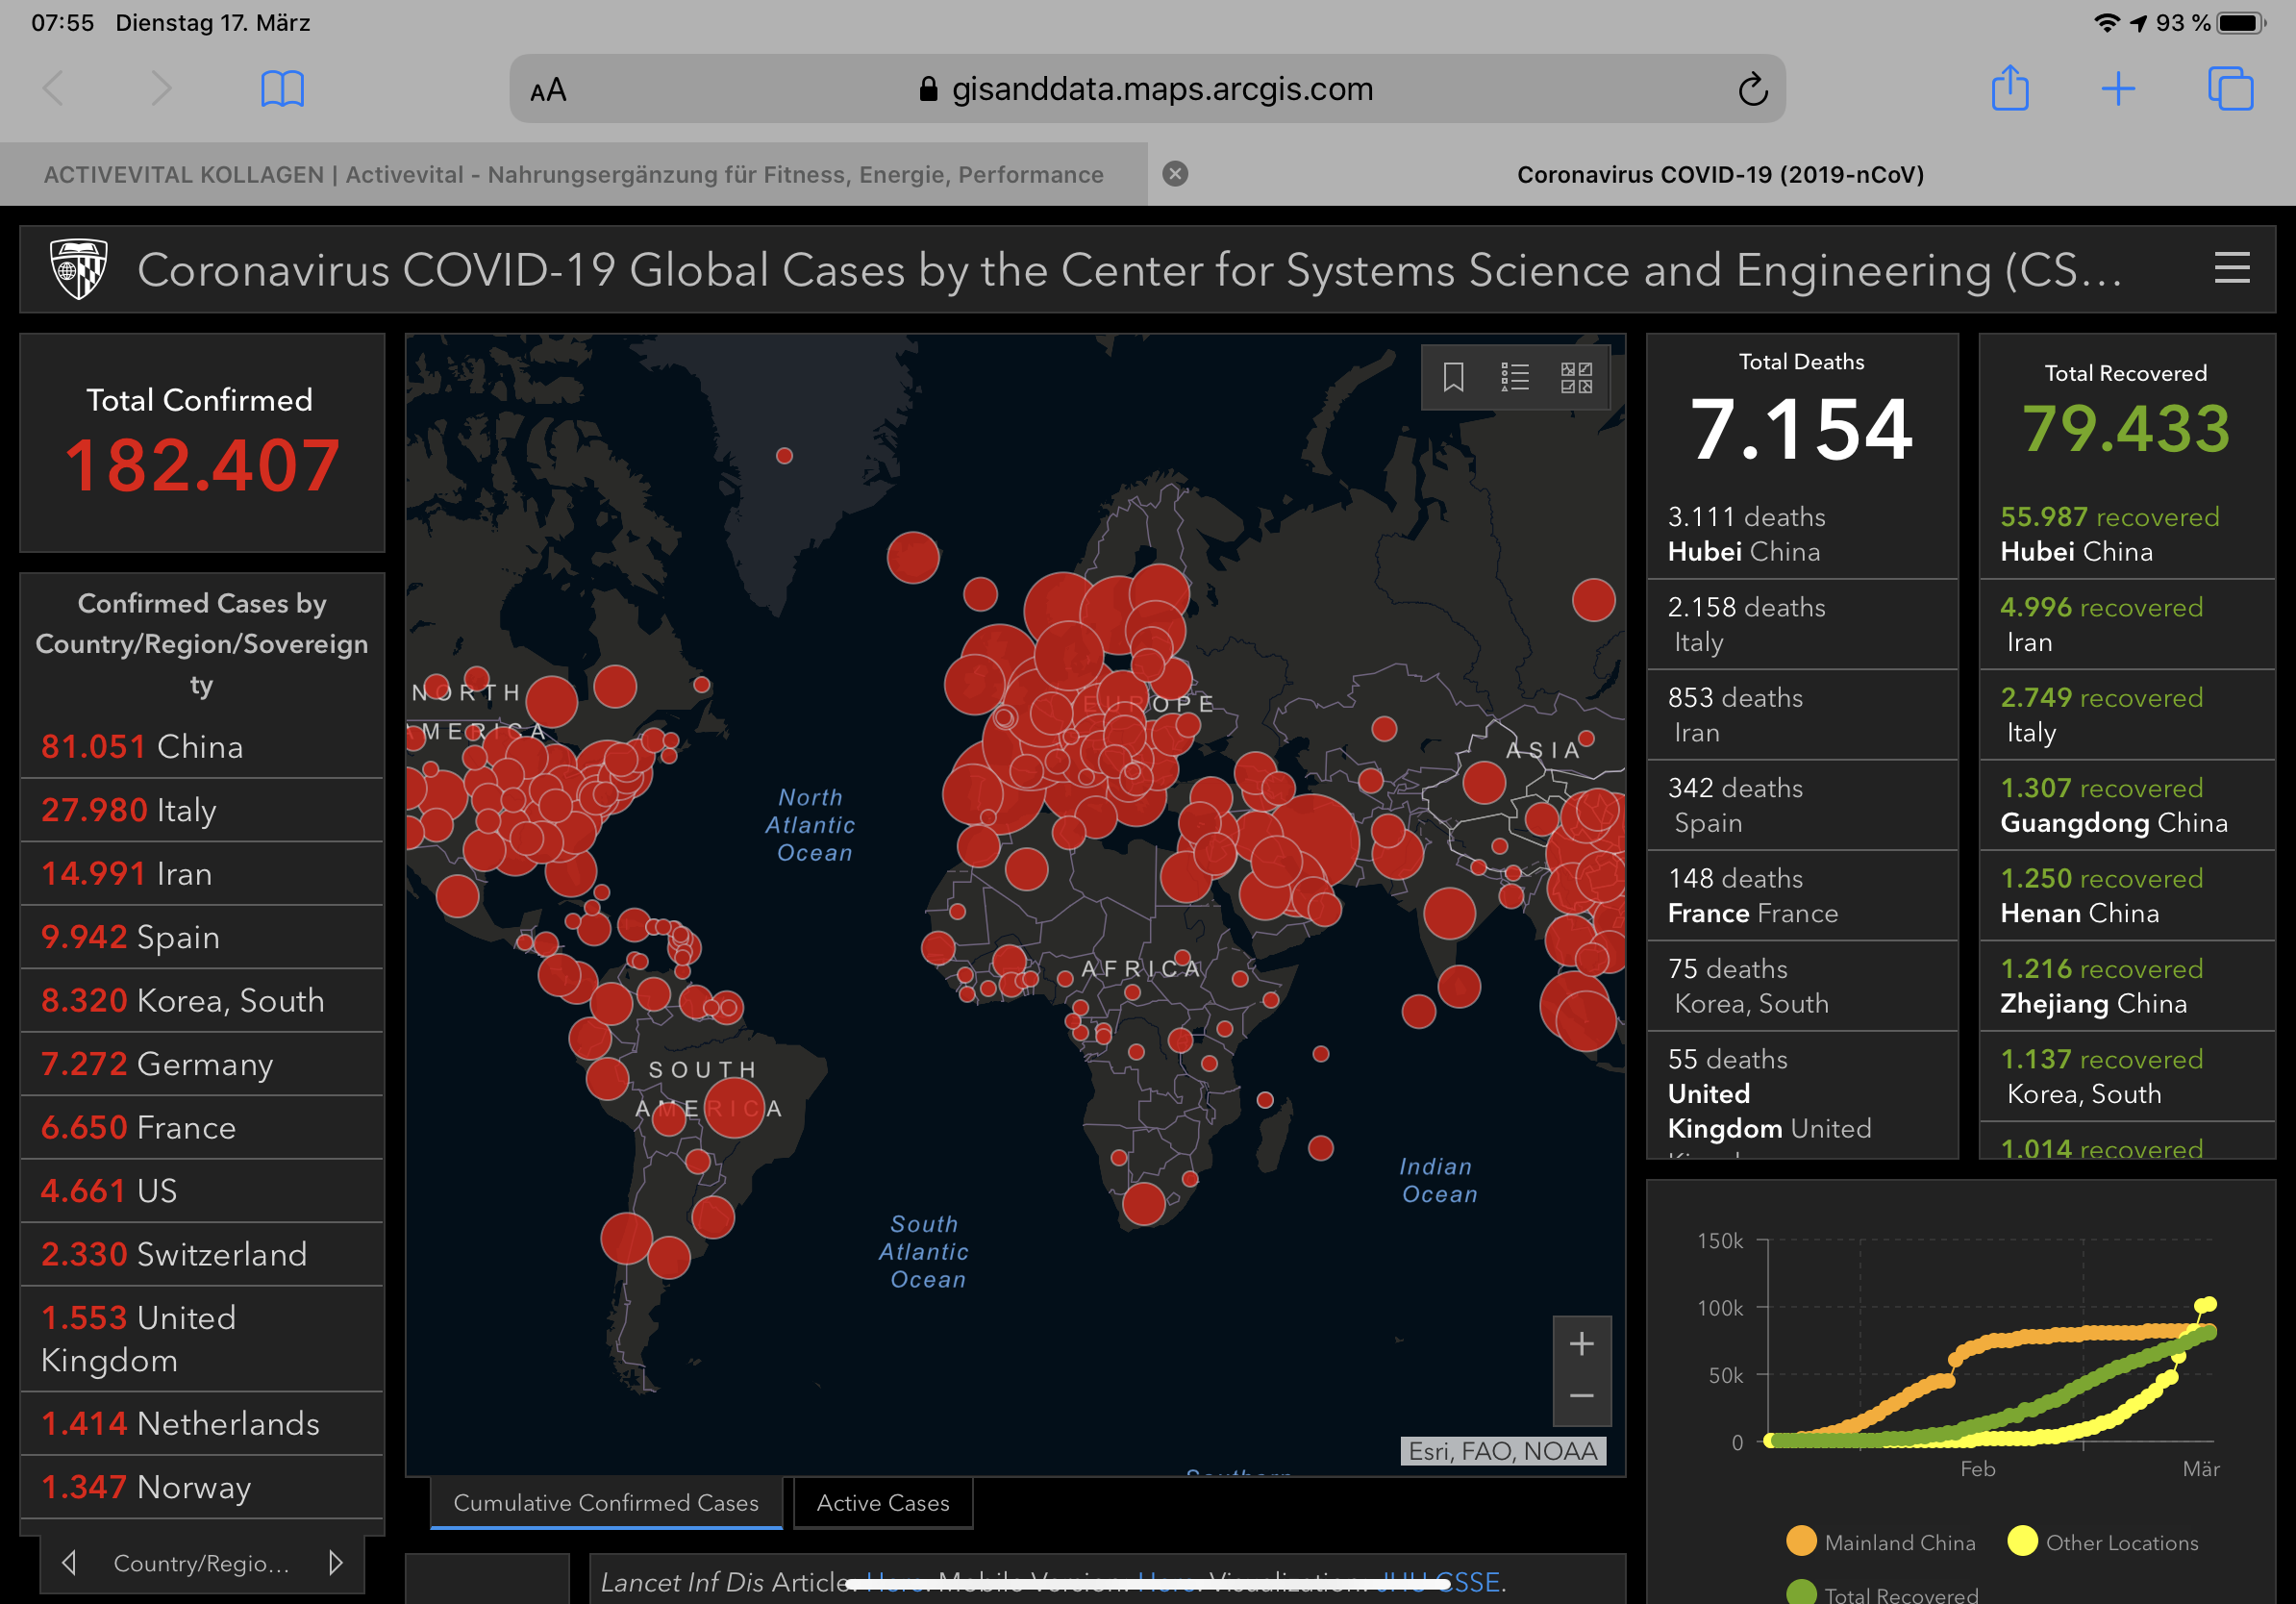Click the 1.137 recovered Korea, South entry
Screen dimensions: 2296x1604
pos(2126,1076)
